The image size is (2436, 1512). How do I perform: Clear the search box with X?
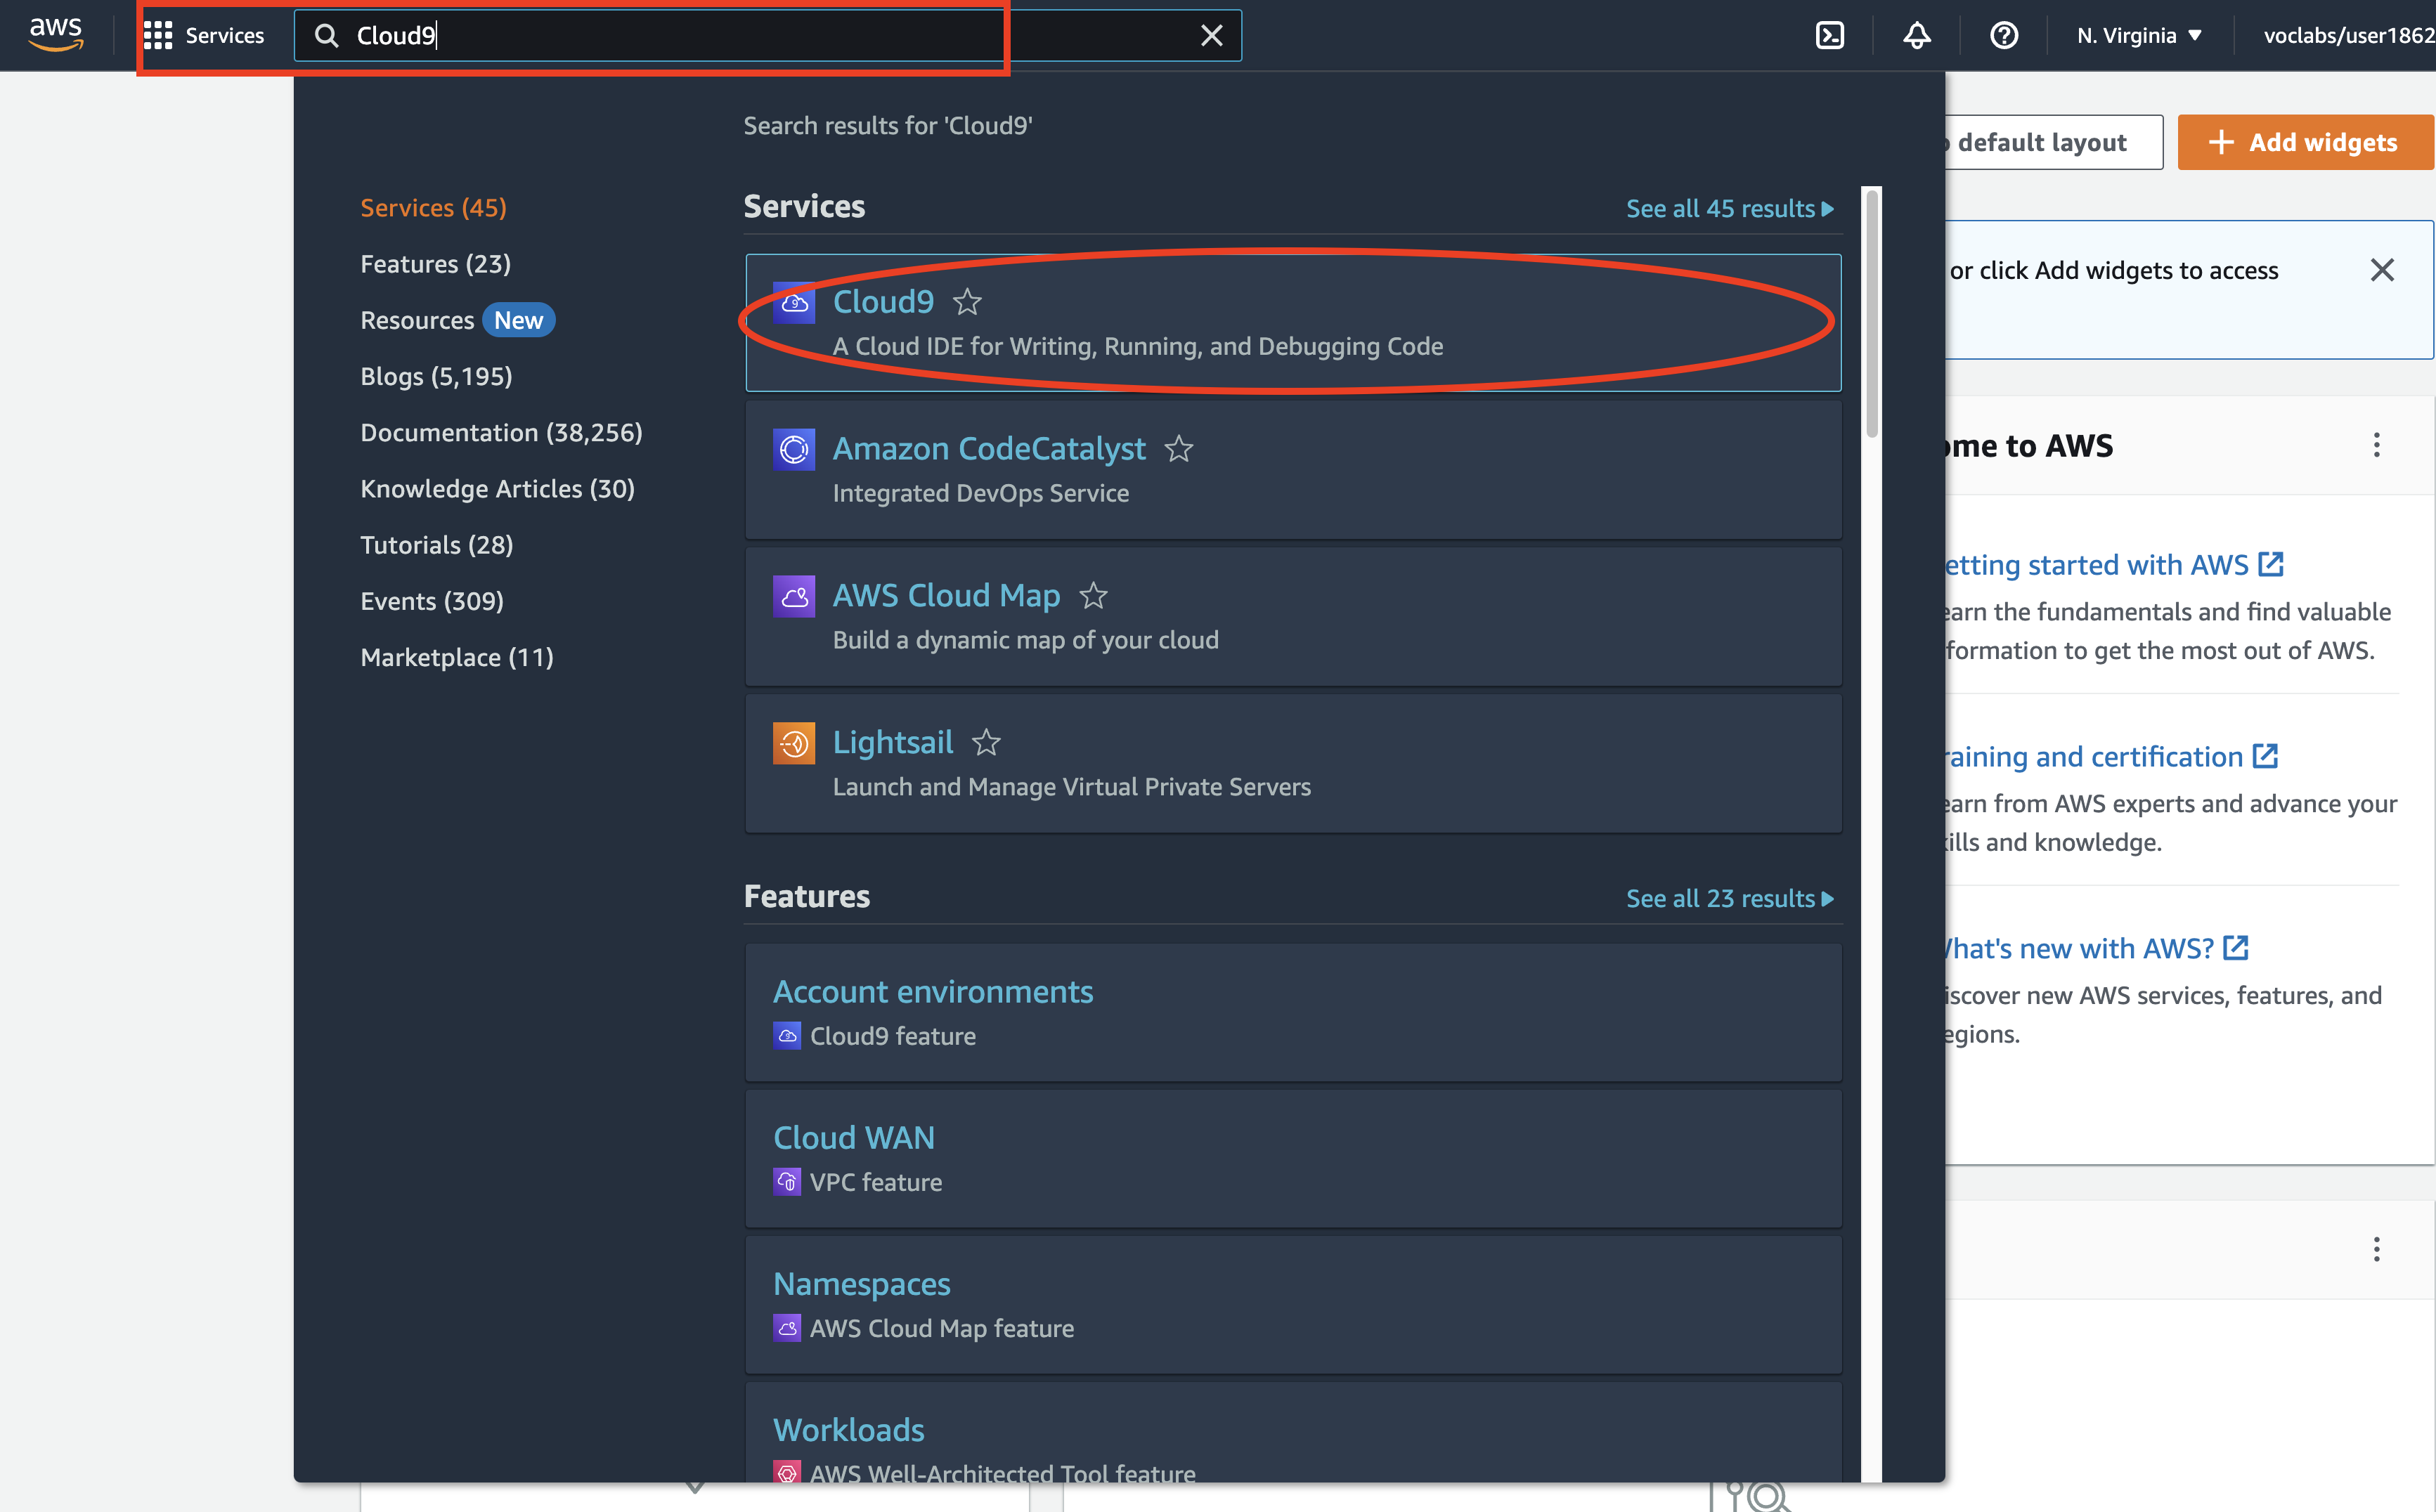pyautogui.click(x=1211, y=35)
